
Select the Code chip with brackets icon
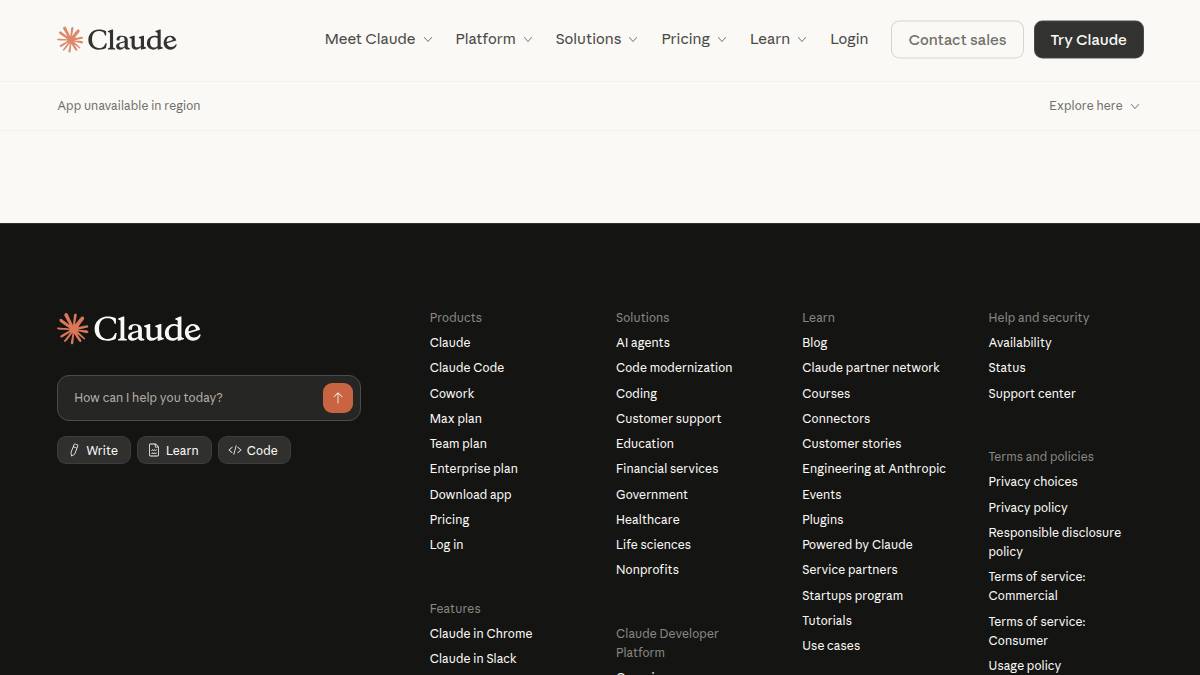[254, 450]
